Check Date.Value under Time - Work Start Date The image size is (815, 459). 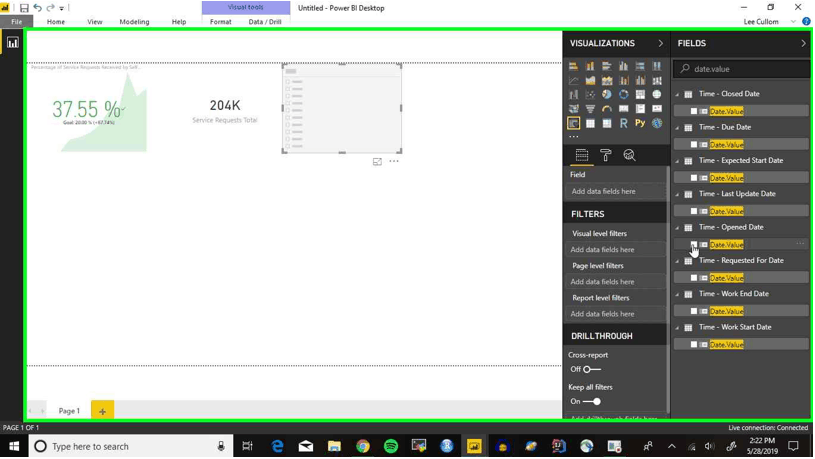[x=693, y=344]
